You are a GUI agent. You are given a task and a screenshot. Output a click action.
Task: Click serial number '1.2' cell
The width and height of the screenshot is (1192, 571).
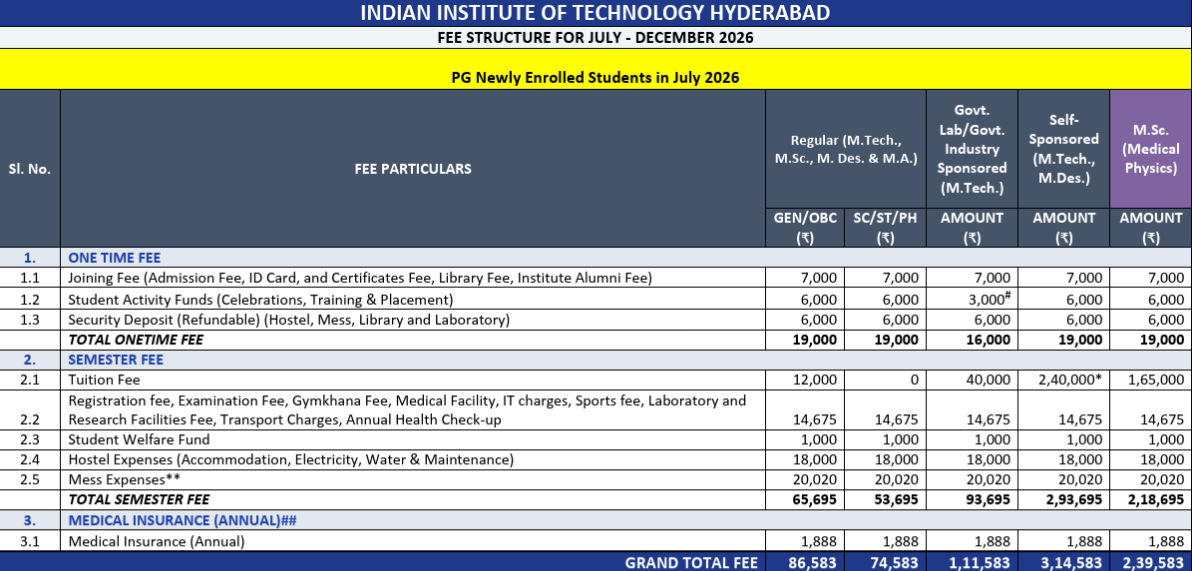pyautogui.click(x=30, y=300)
